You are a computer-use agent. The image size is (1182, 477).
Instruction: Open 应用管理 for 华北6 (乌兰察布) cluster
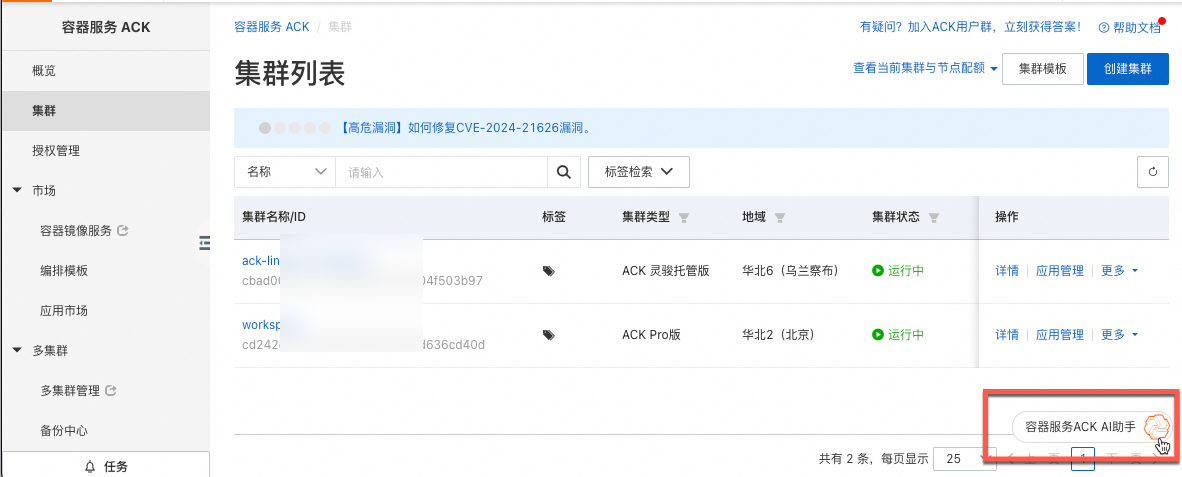(x=1060, y=271)
